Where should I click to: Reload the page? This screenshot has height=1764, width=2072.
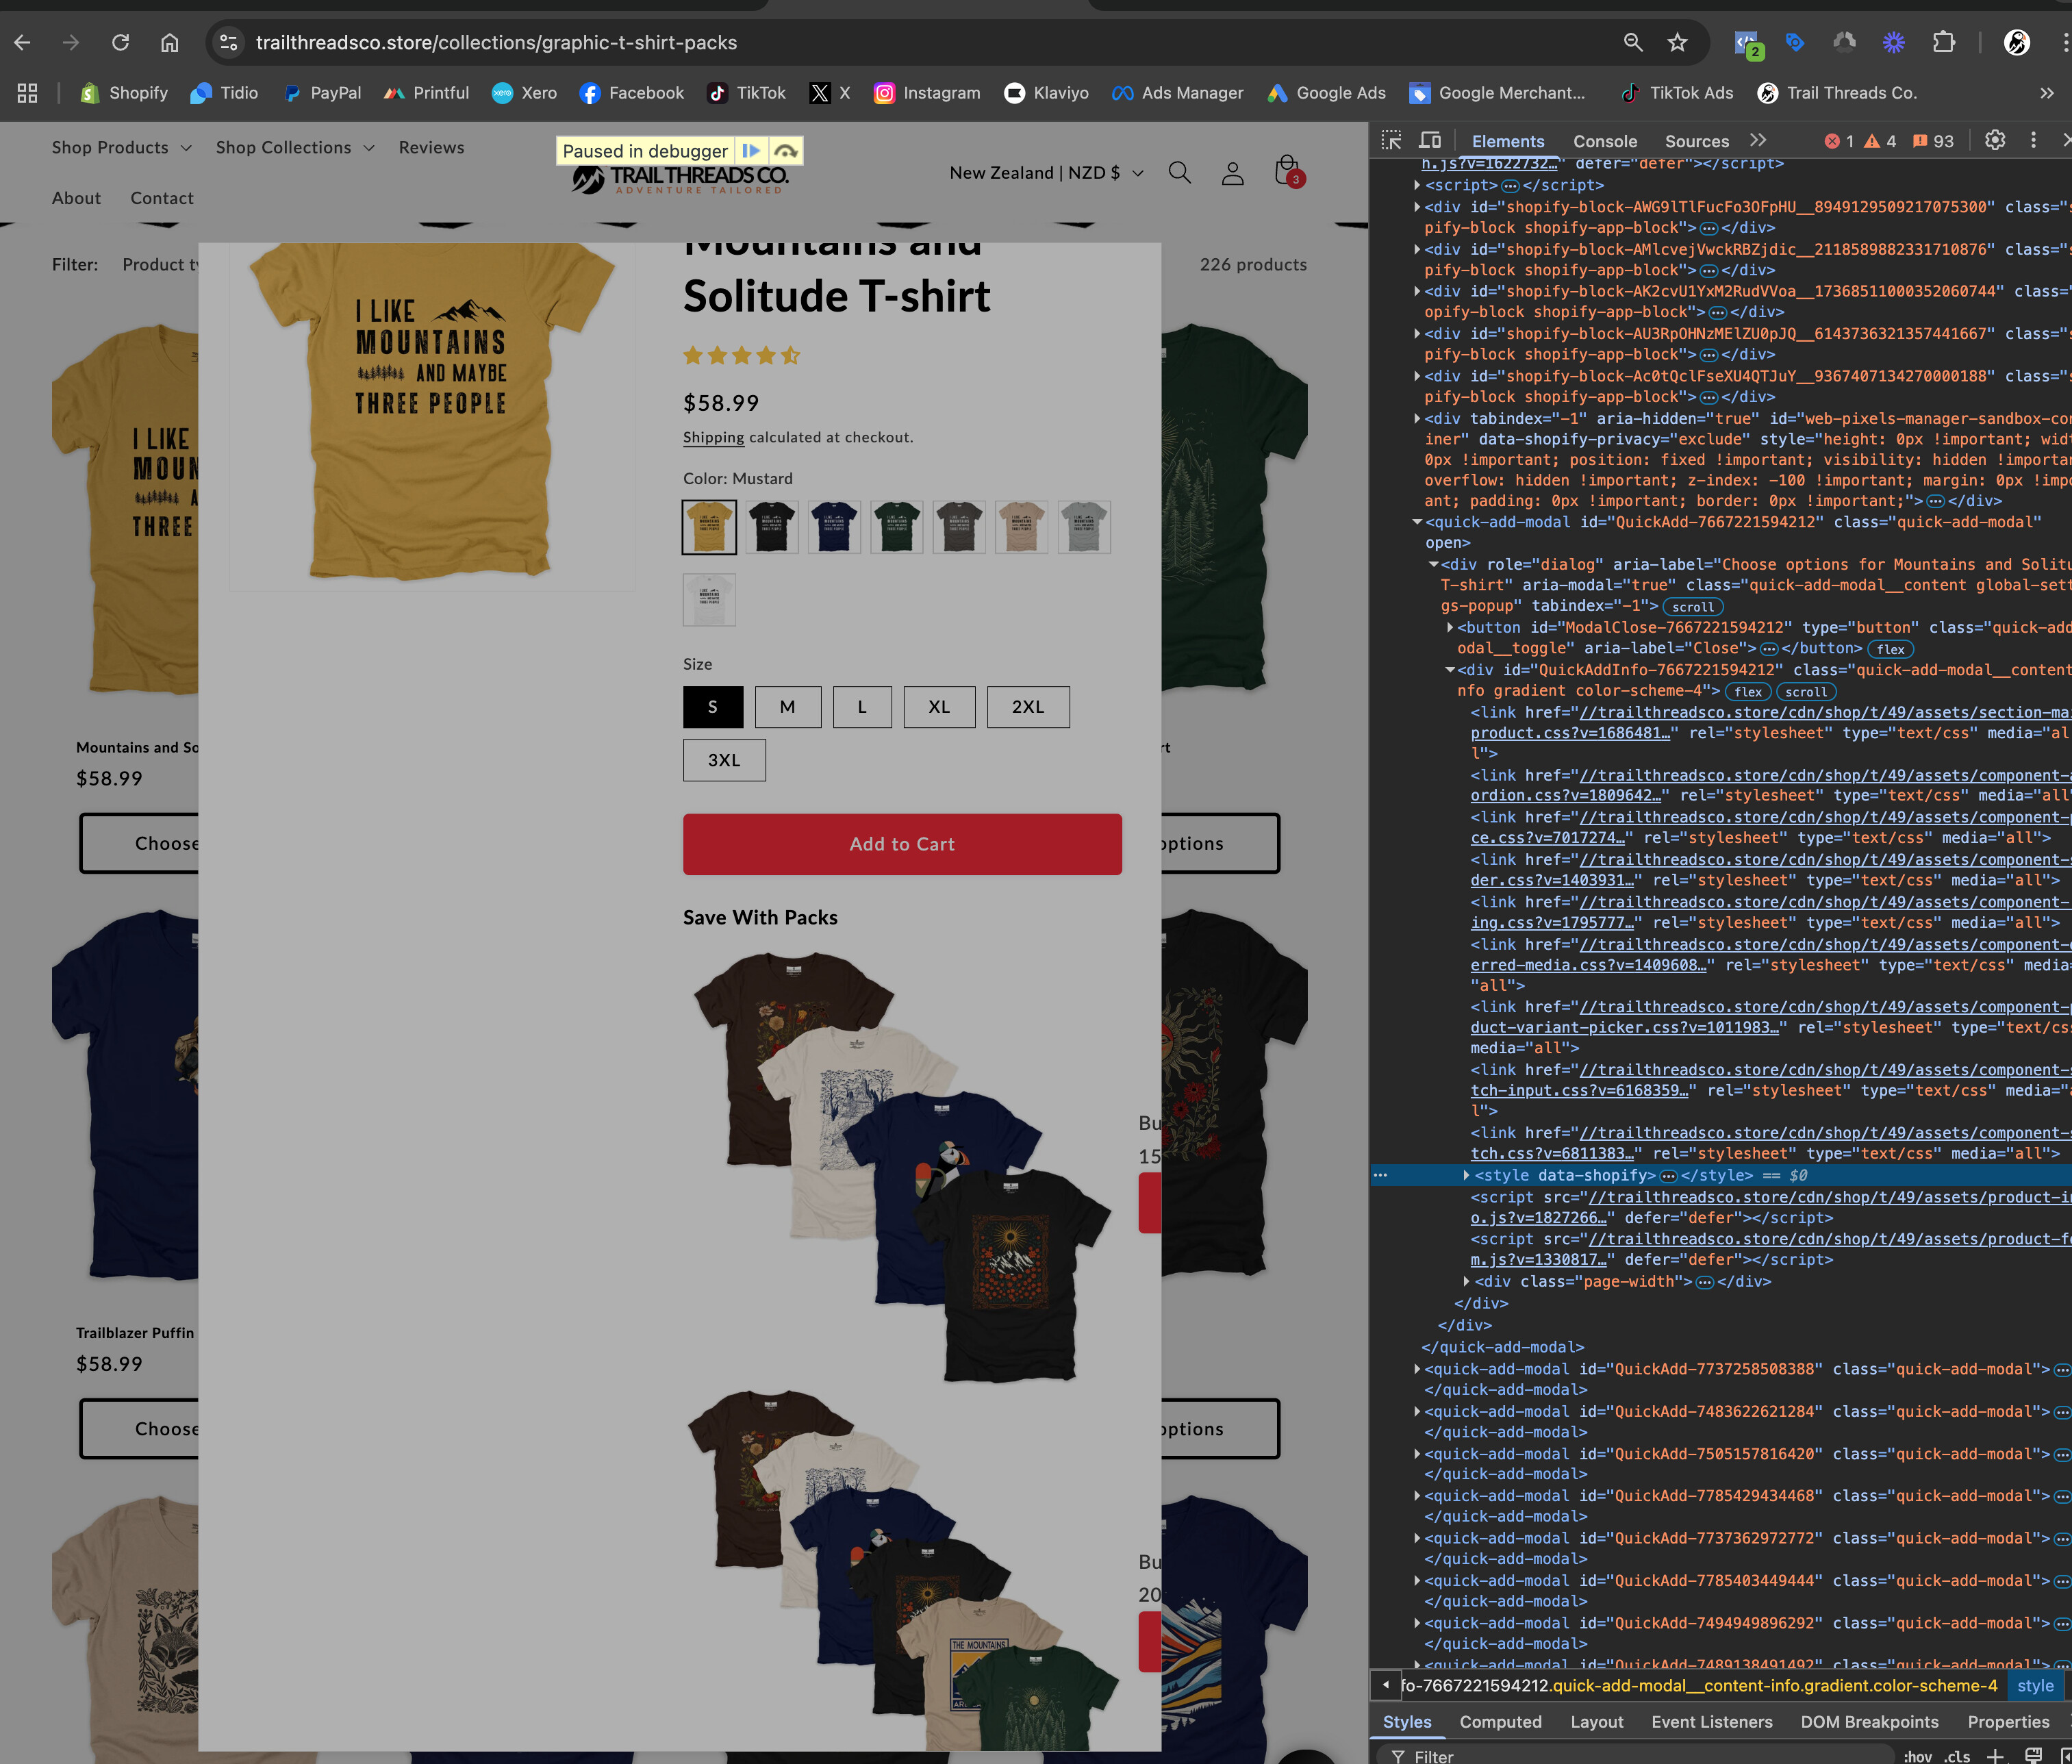[120, 42]
